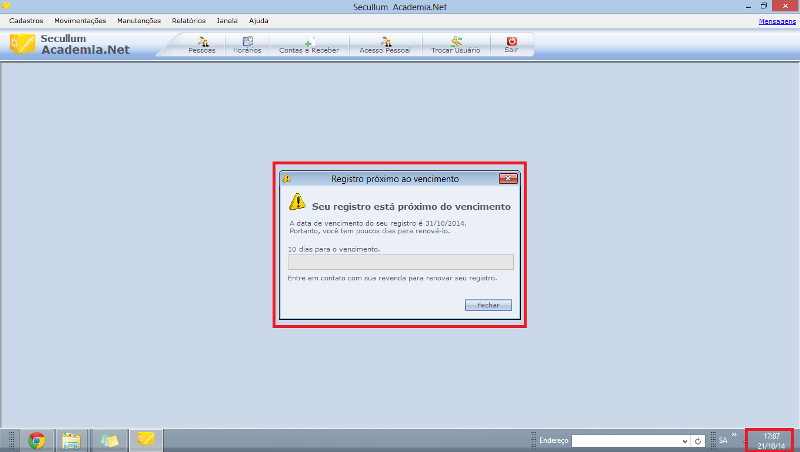Open the Movimentações menu
The height and width of the screenshot is (452, 800).
coord(80,20)
